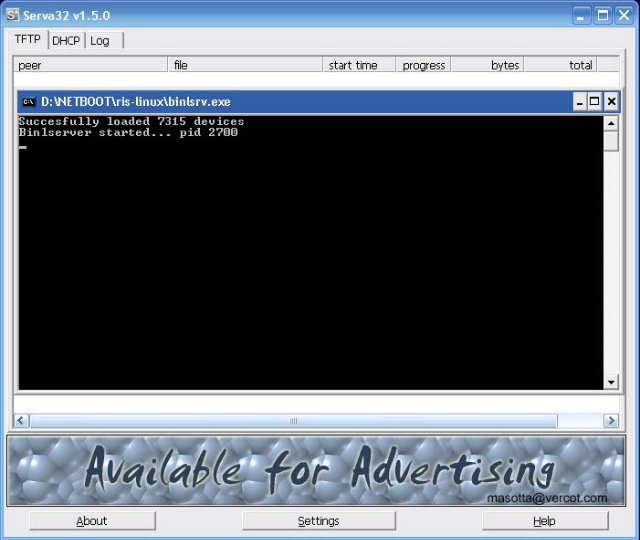Click the Help button

(544, 521)
